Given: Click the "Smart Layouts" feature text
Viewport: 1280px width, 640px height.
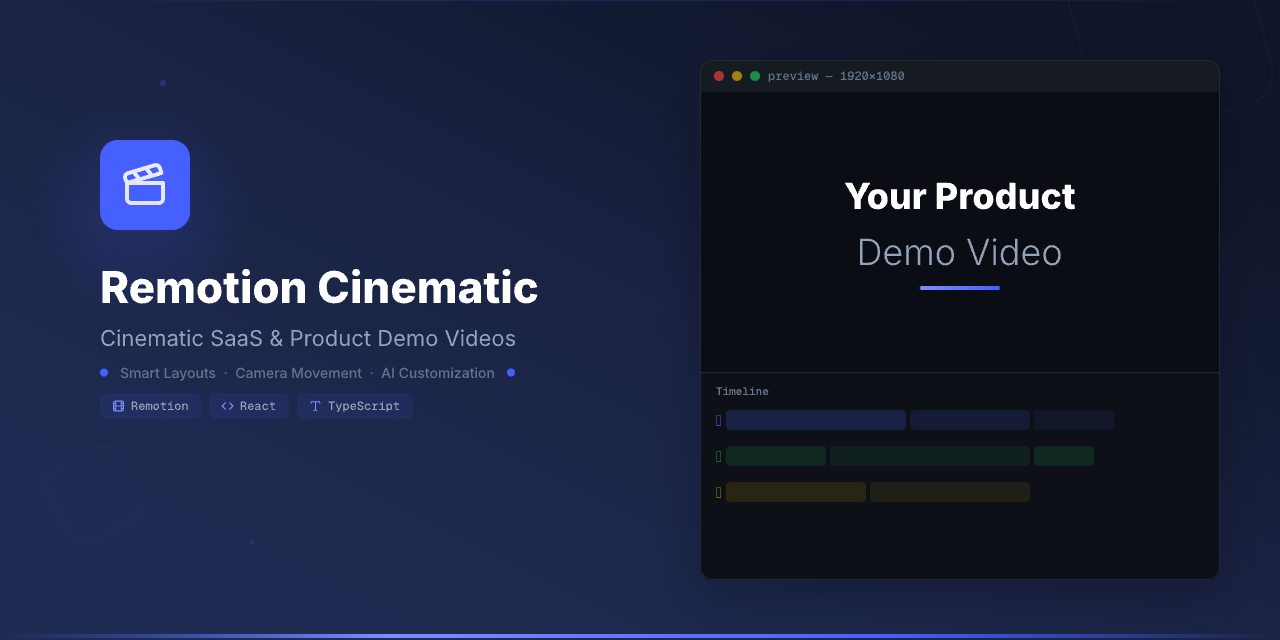Looking at the screenshot, I should pyautogui.click(x=168, y=373).
